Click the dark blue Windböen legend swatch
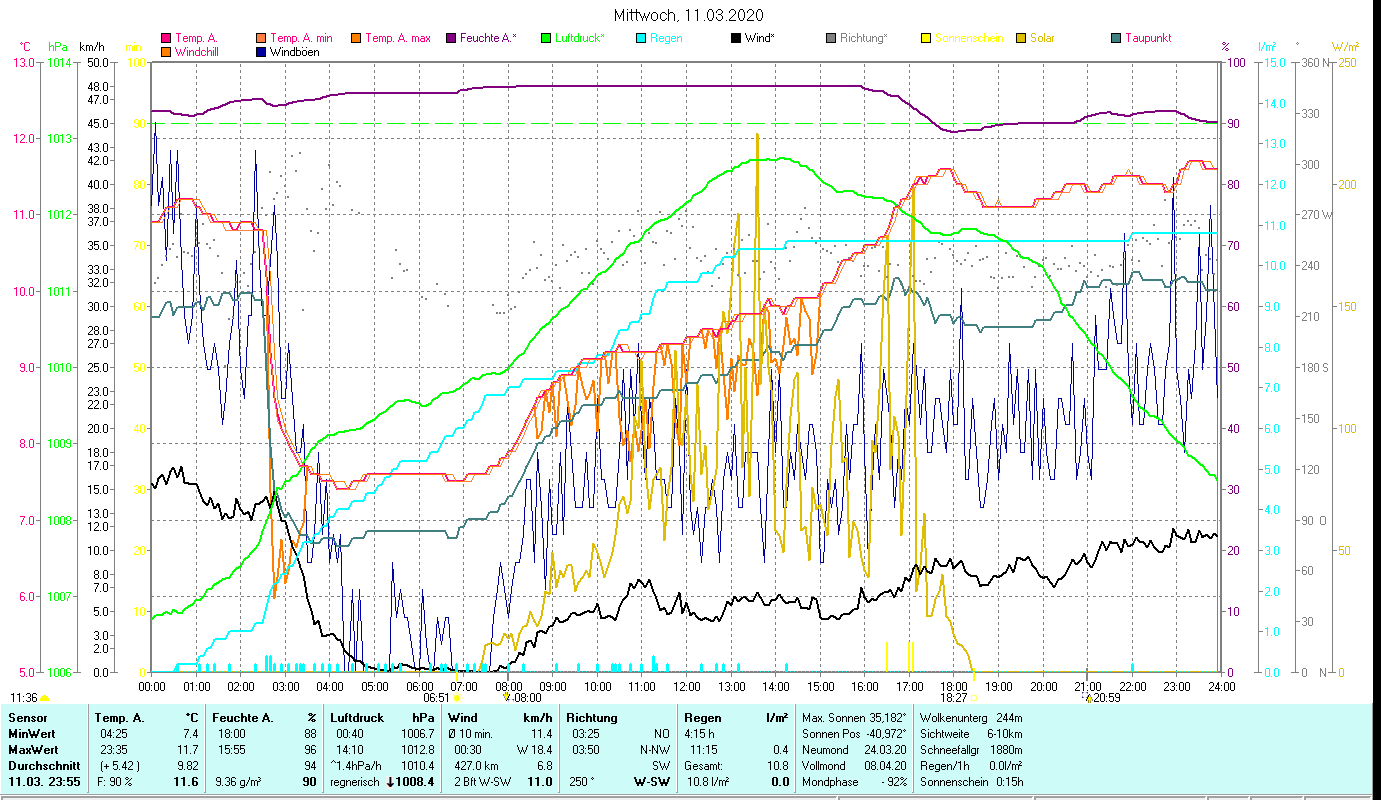This screenshot has height=800, width=1381. tap(261, 52)
